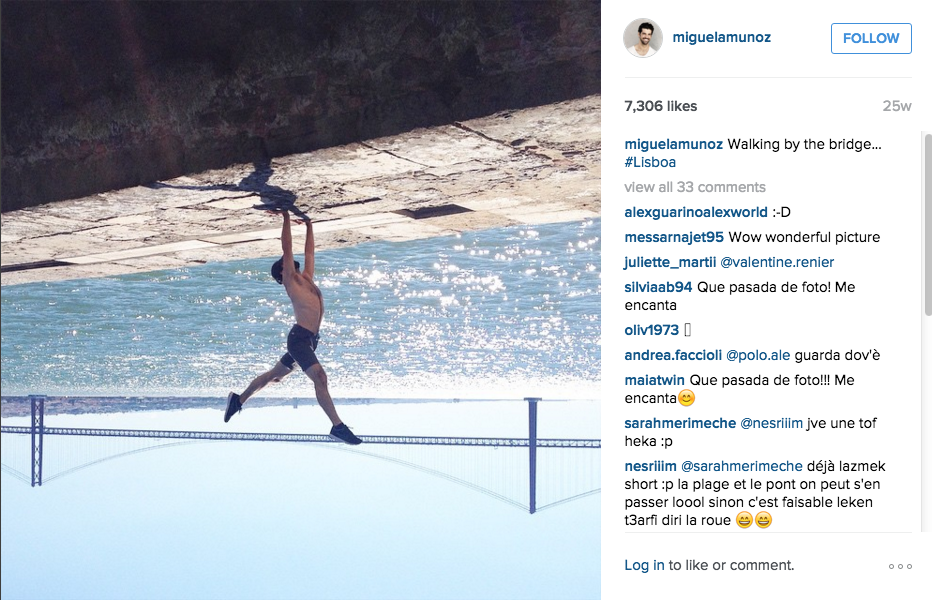The width and height of the screenshot is (932, 600).
Task: Go to silviaab94's profile
Action: pos(658,287)
